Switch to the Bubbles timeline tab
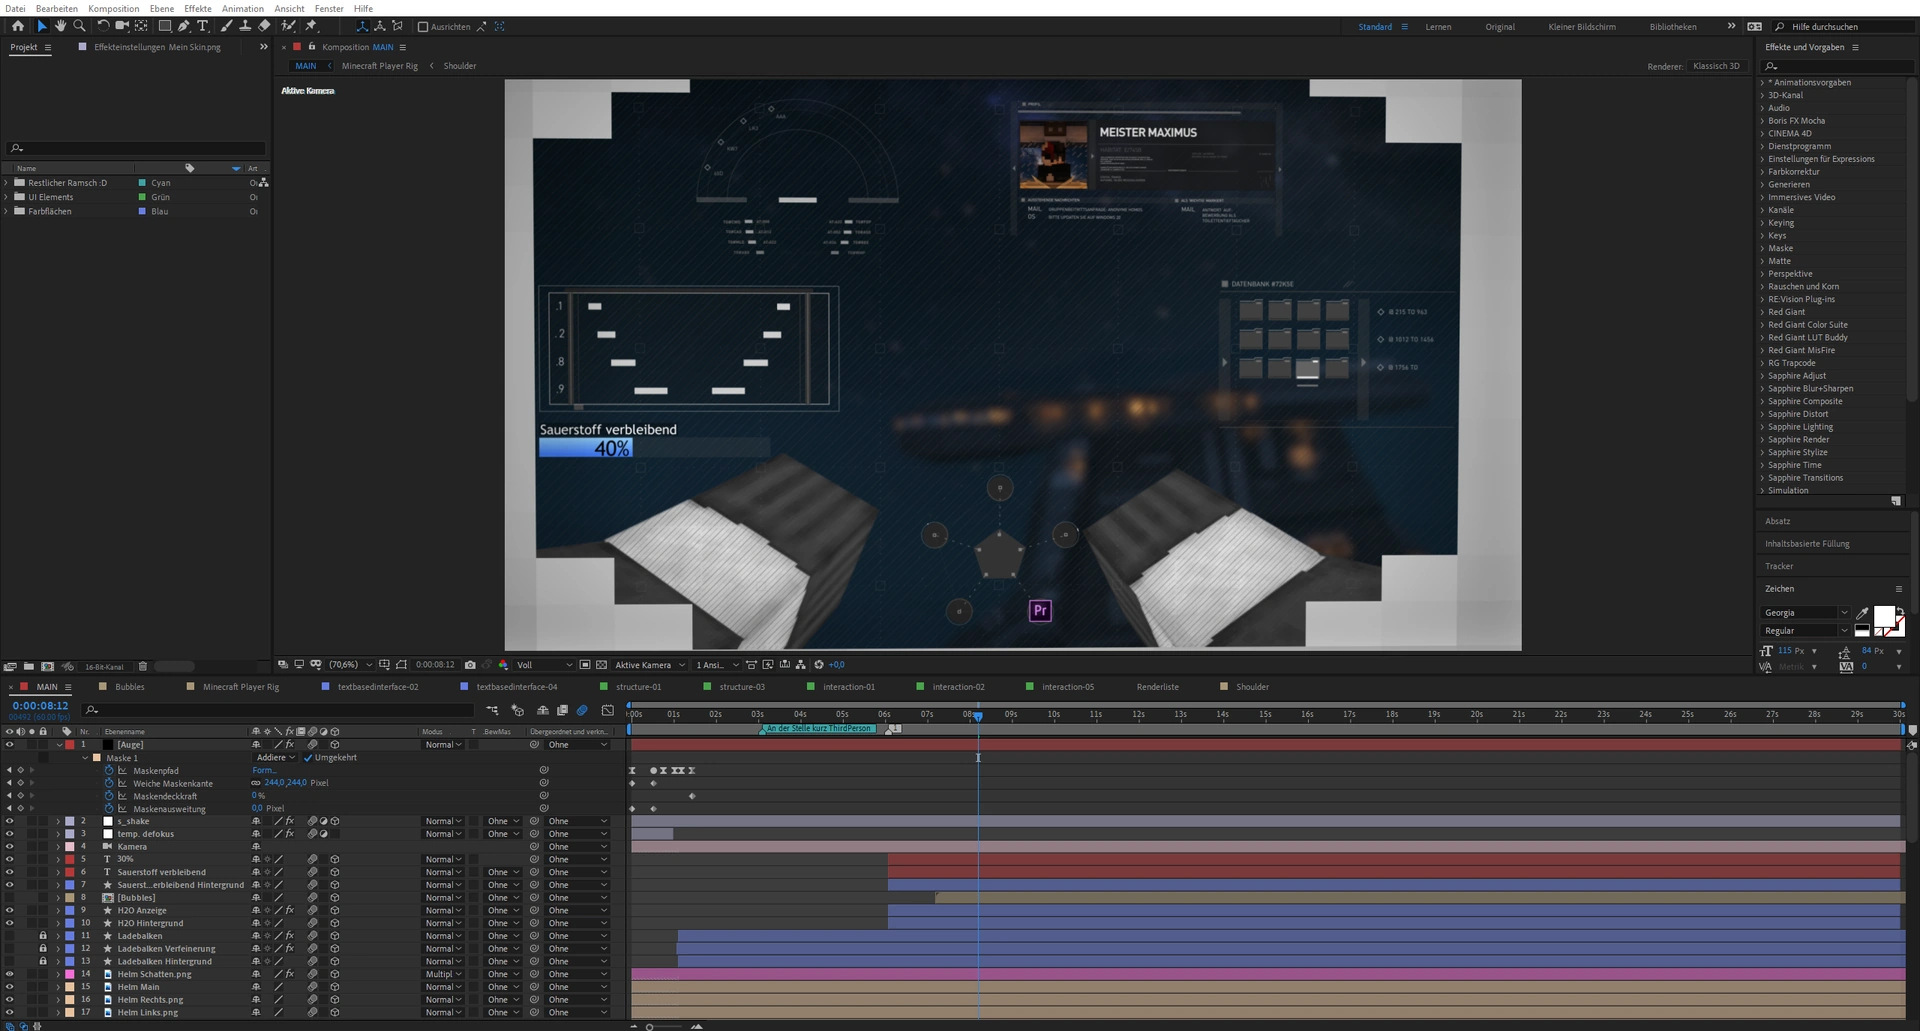 (129, 687)
